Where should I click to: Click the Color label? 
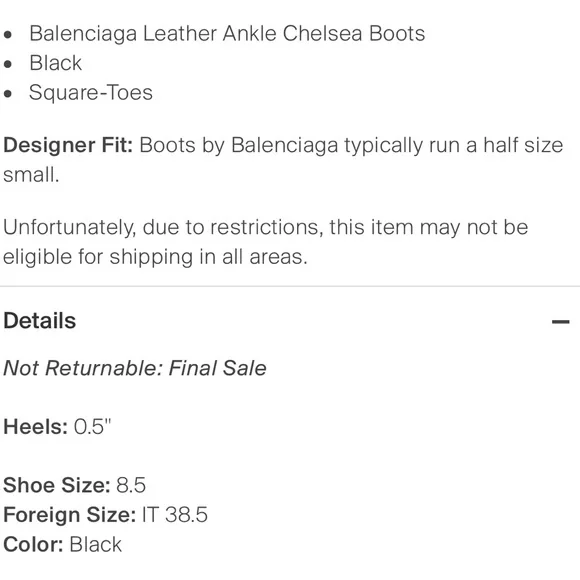[33, 544]
